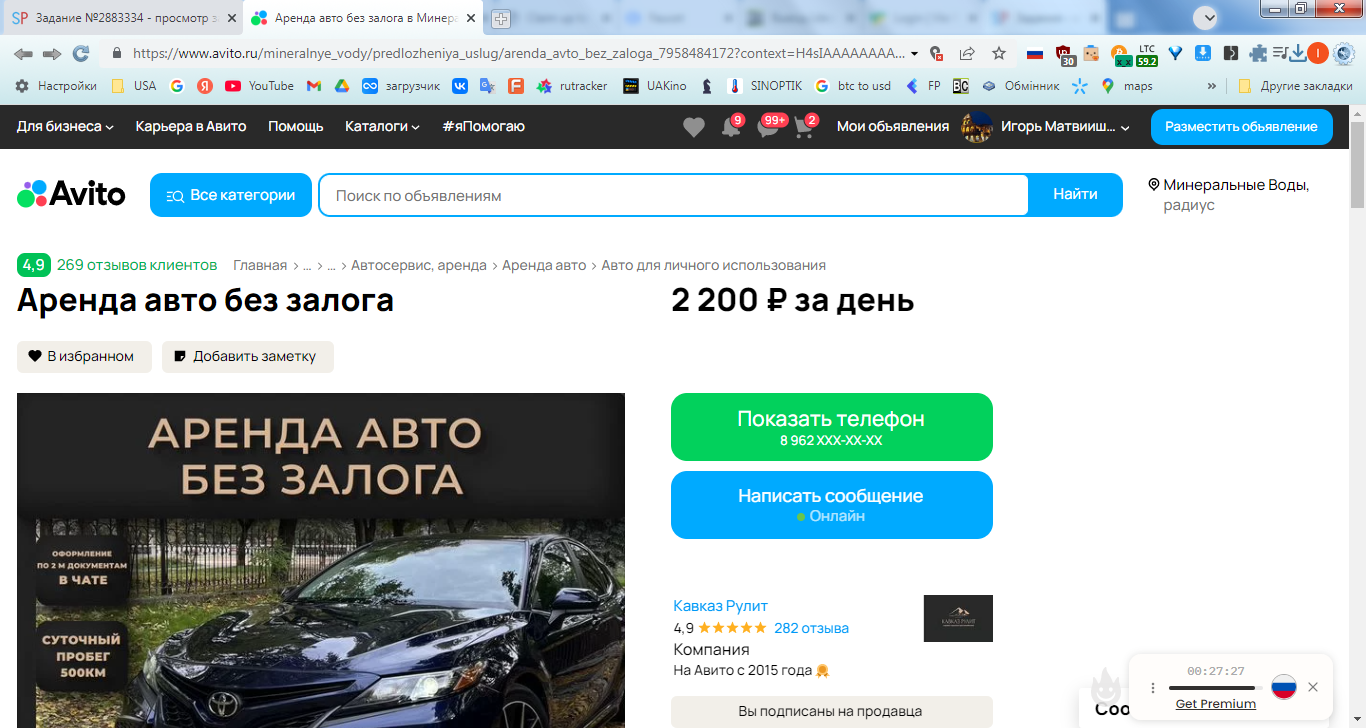
Task: Click the share page icon in address bar
Action: click(x=967, y=53)
